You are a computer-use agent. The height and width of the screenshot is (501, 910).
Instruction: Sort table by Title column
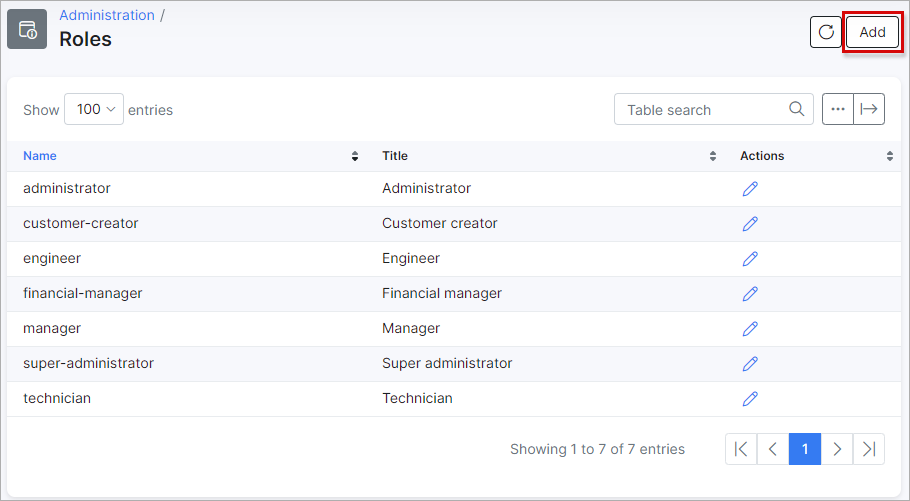coord(395,156)
